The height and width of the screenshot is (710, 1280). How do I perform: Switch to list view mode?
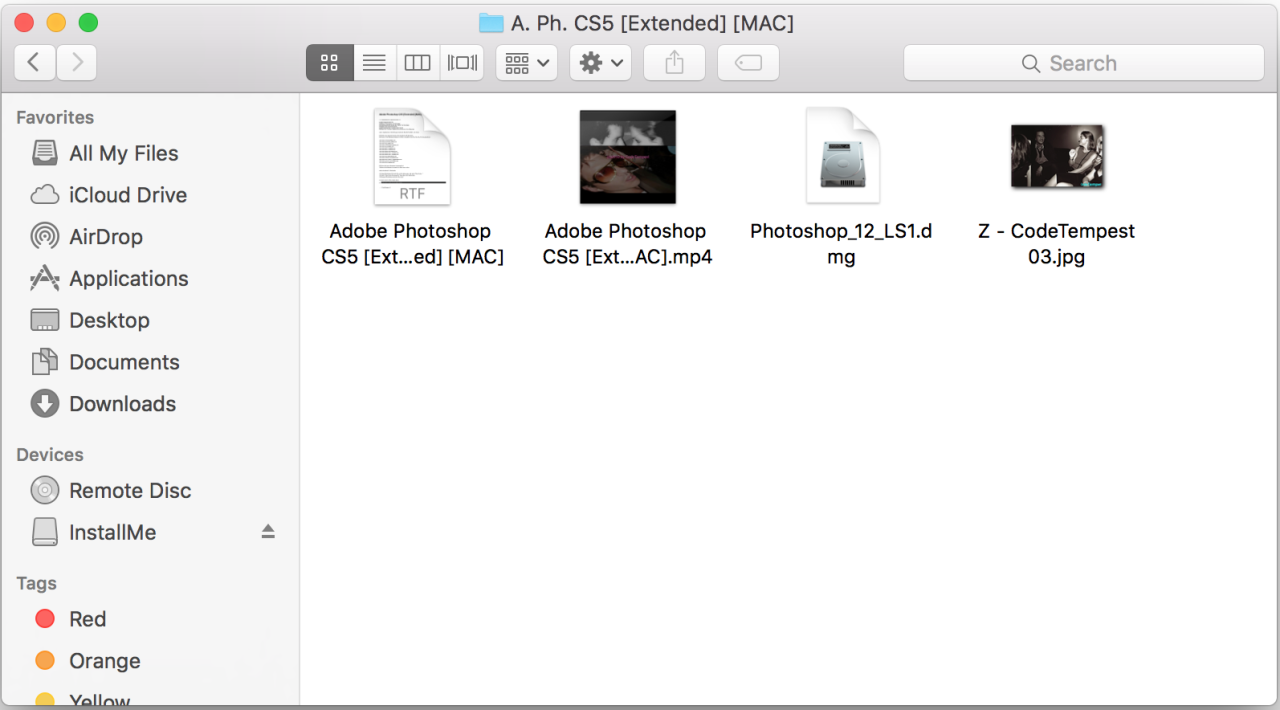374,63
